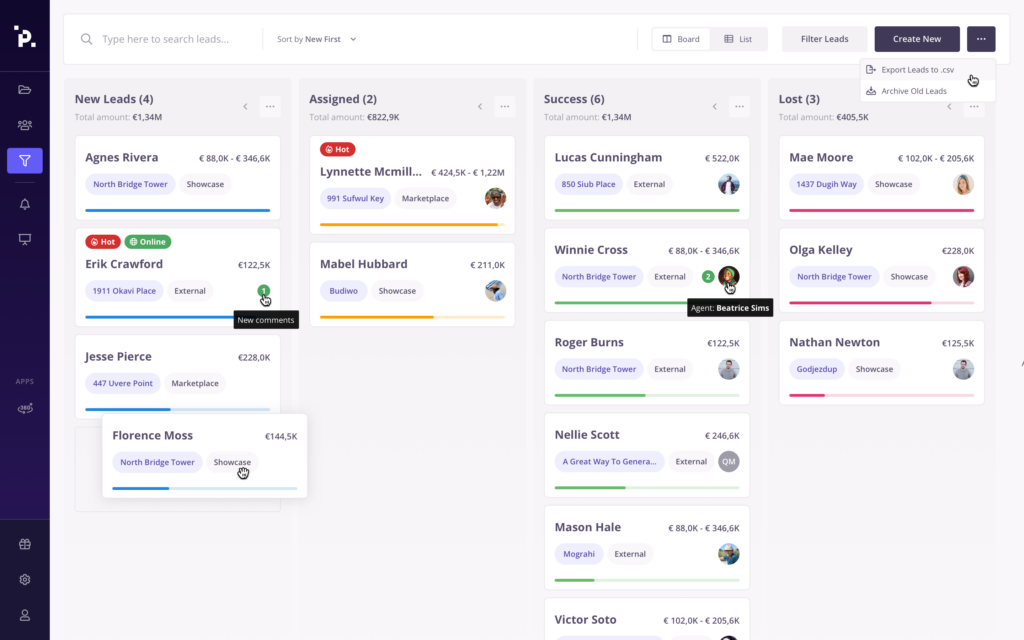This screenshot has width=1024, height=640.
Task: Open the notifications bell icon
Action: tap(25, 204)
